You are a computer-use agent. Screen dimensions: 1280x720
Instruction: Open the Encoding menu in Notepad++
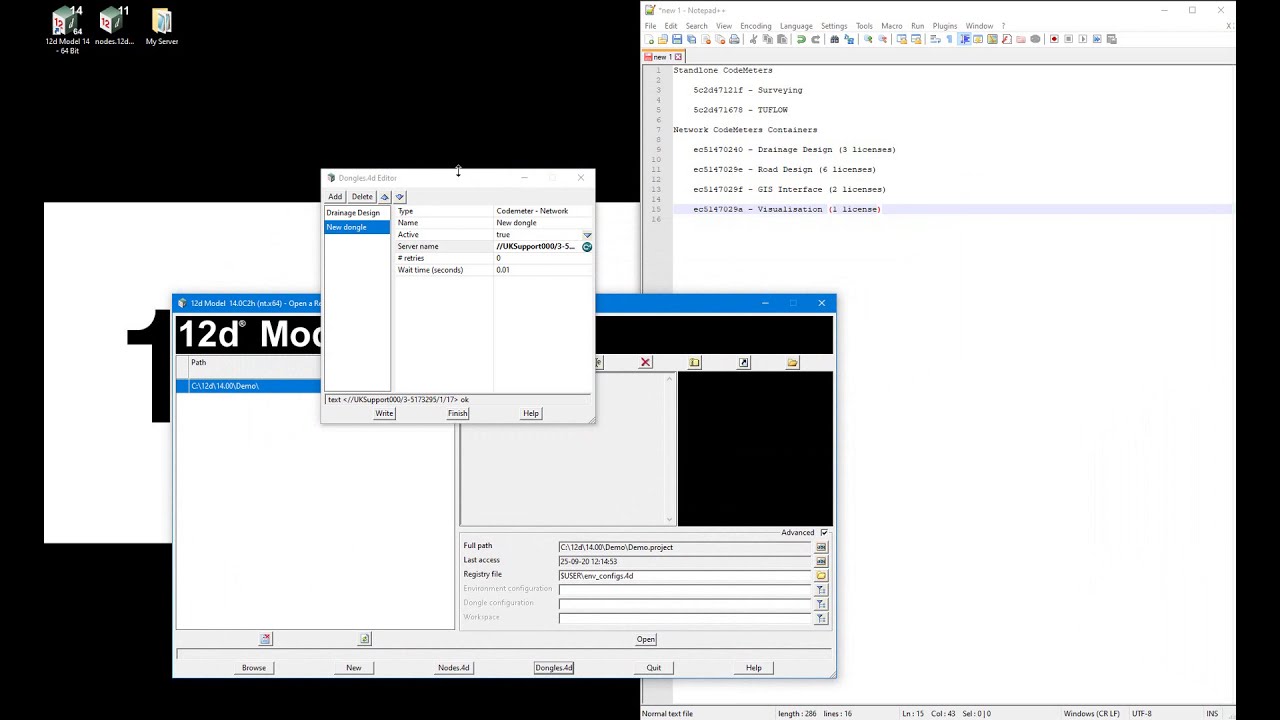(755, 26)
